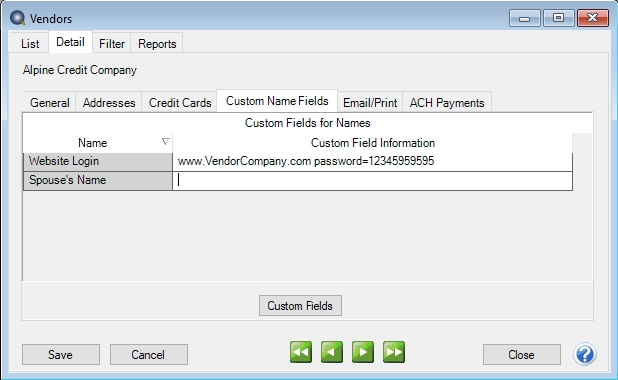This screenshot has height=380, width=618.
Task: Sort by Name column filter arrow
Action: coord(166,142)
